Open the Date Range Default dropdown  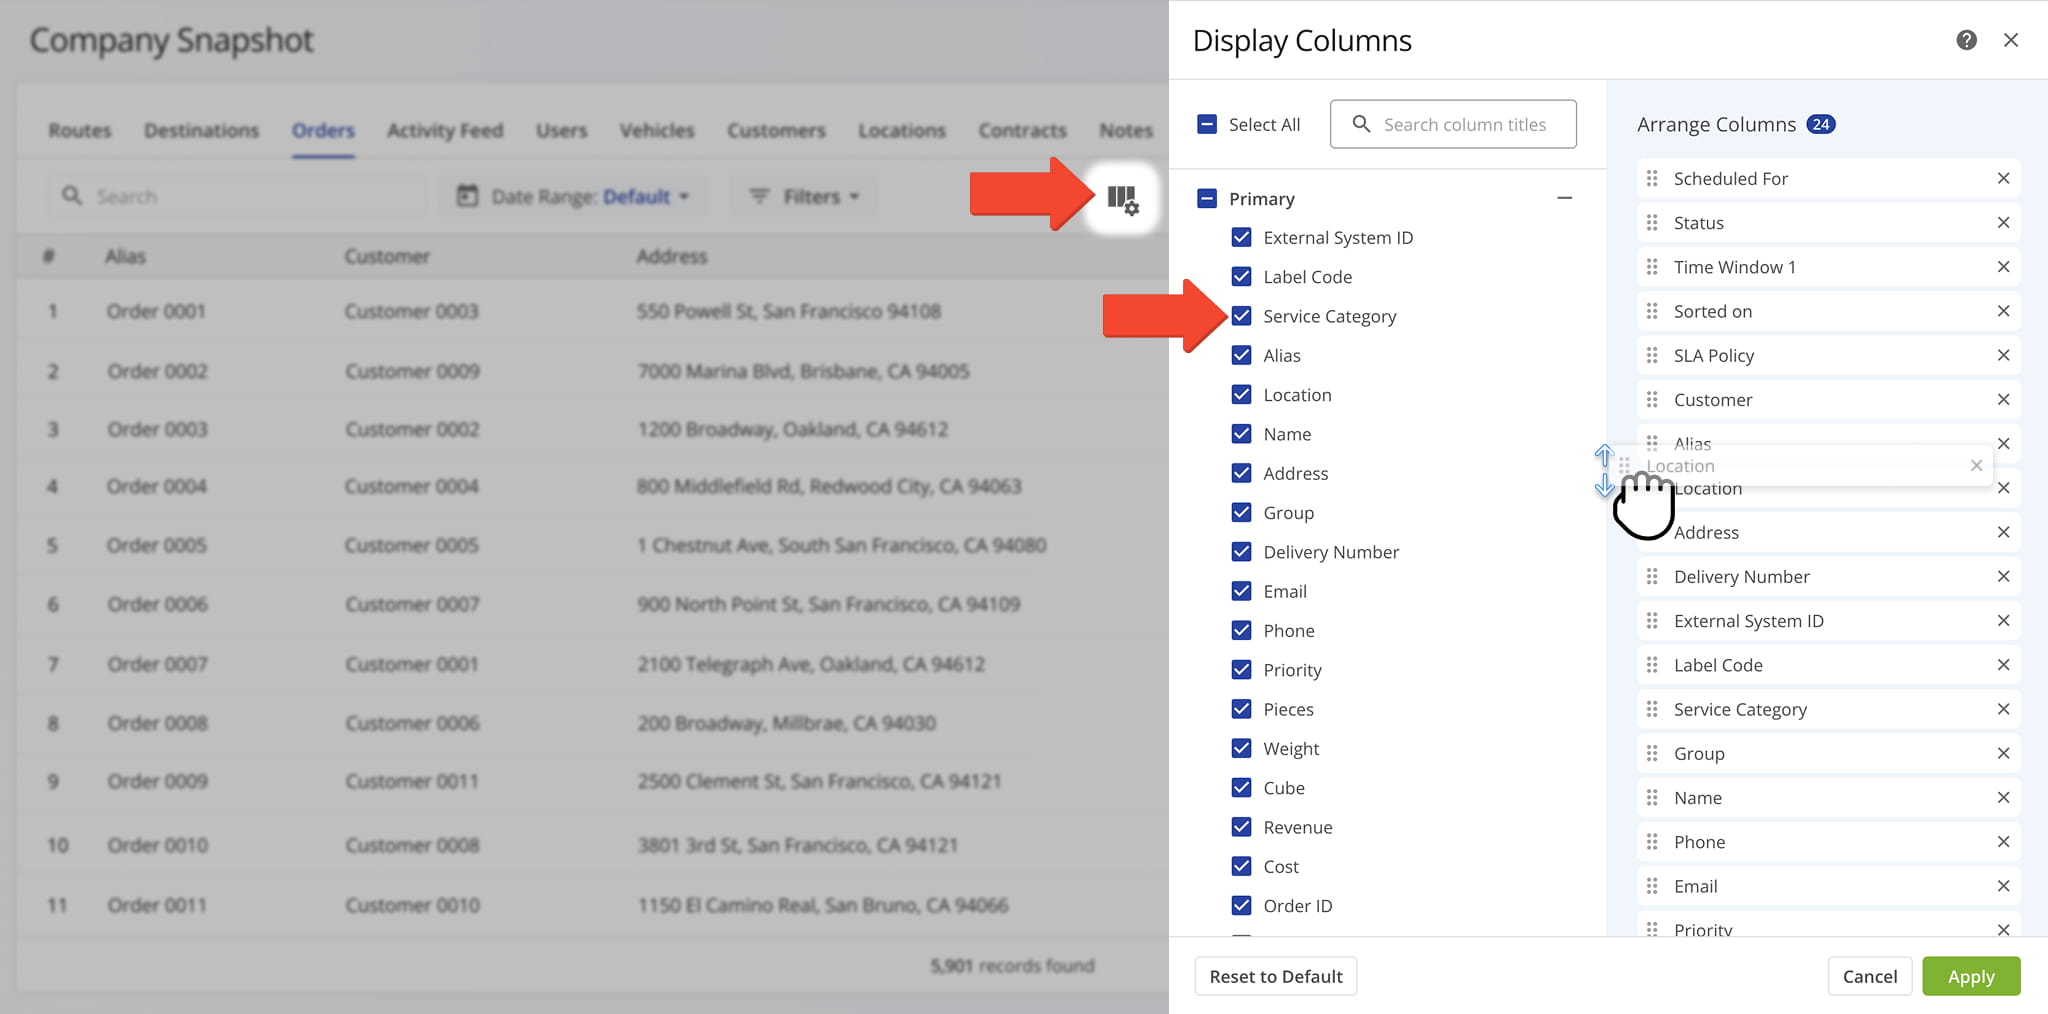click(x=573, y=196)
